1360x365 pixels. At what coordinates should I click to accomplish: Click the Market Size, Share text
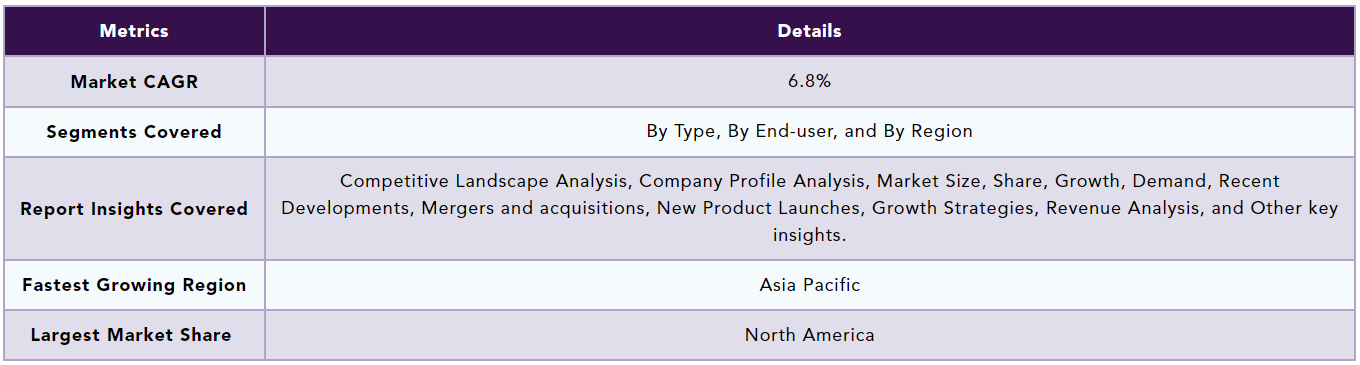pyautogui.click(x=963, y=182)
